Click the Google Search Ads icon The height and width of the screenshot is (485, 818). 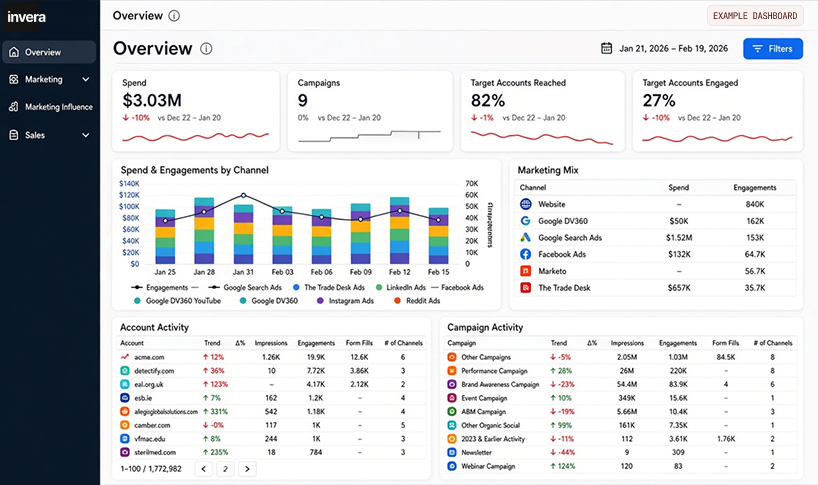click(x=526, y=238)
